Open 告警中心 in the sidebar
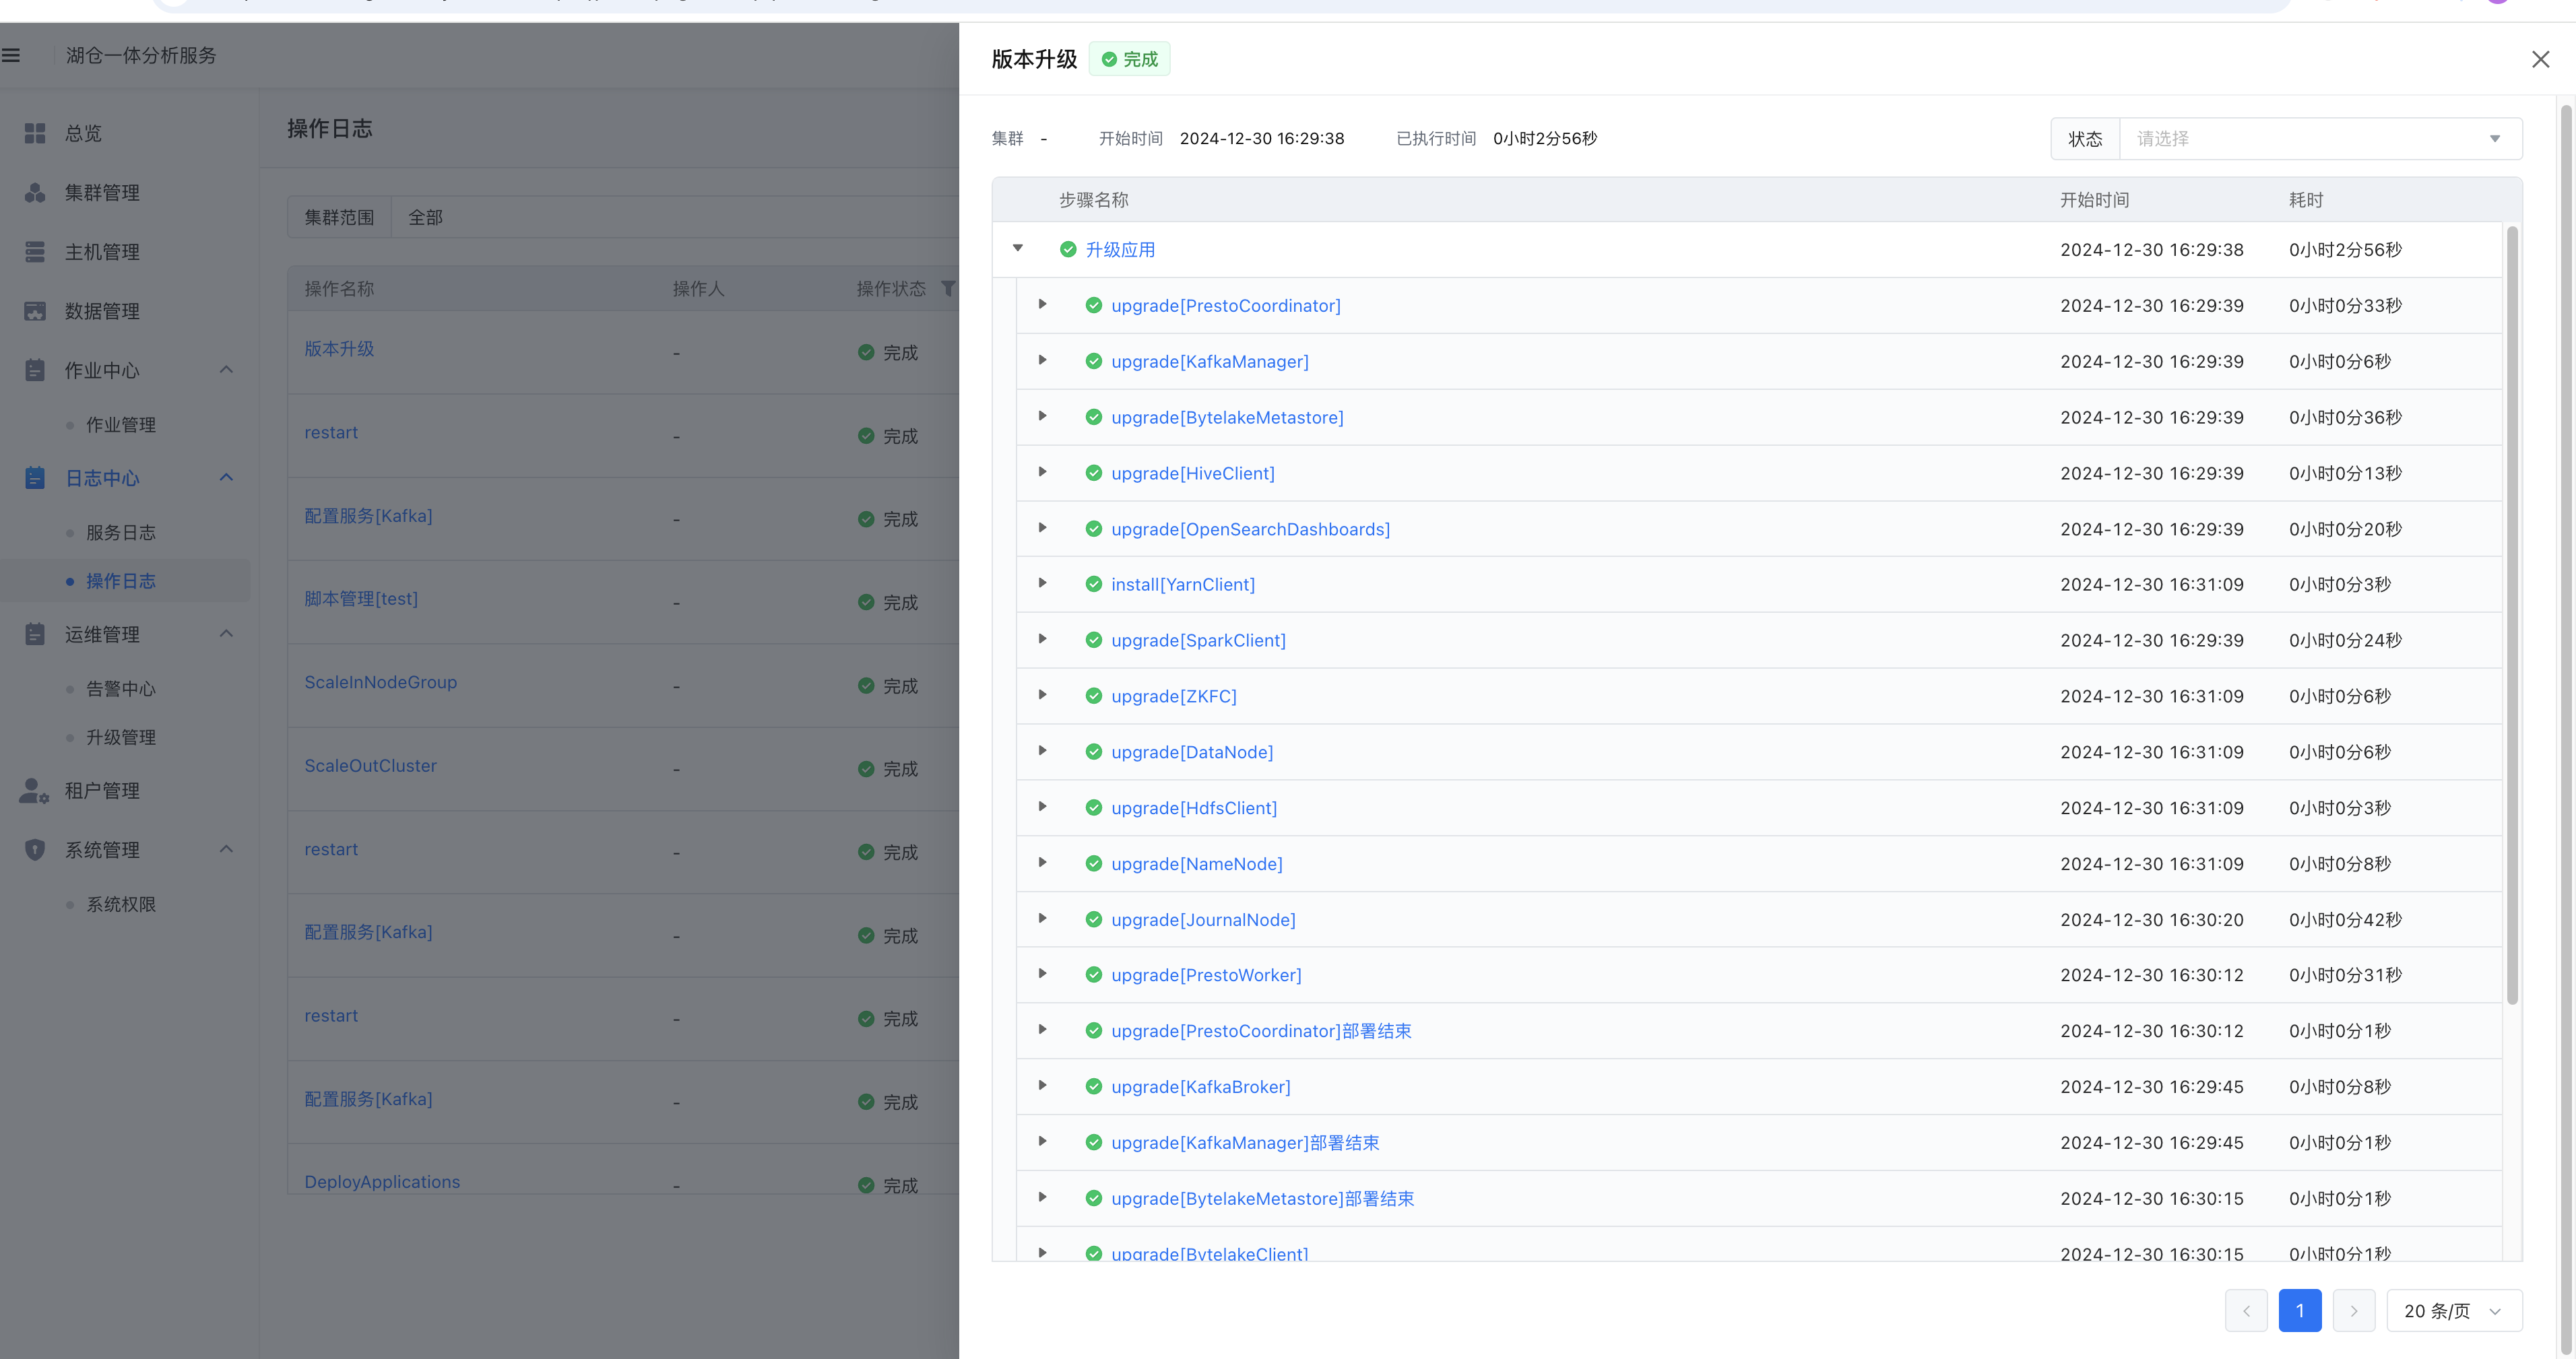 [121, 689]
